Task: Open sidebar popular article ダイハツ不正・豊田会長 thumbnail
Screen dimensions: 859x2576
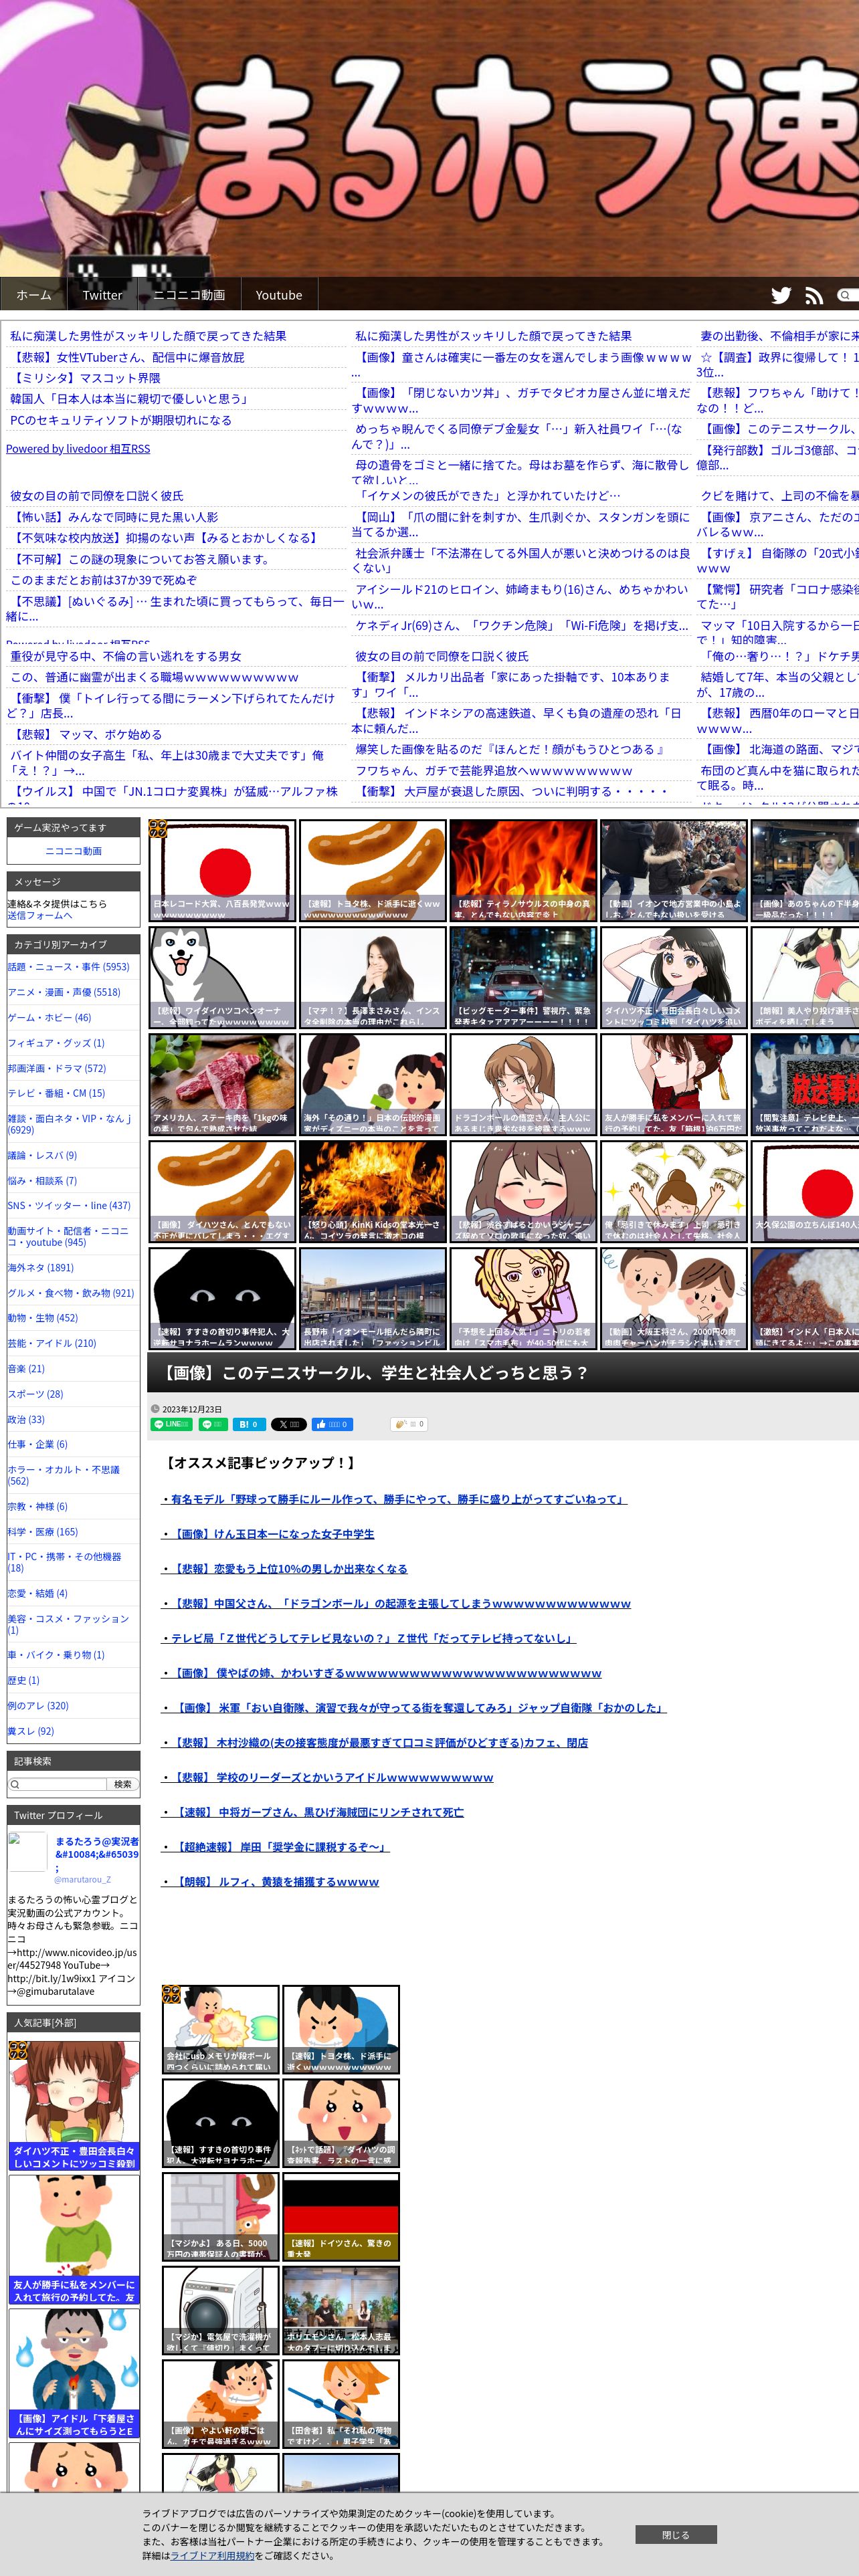Action: click(x=74, y=2106)
